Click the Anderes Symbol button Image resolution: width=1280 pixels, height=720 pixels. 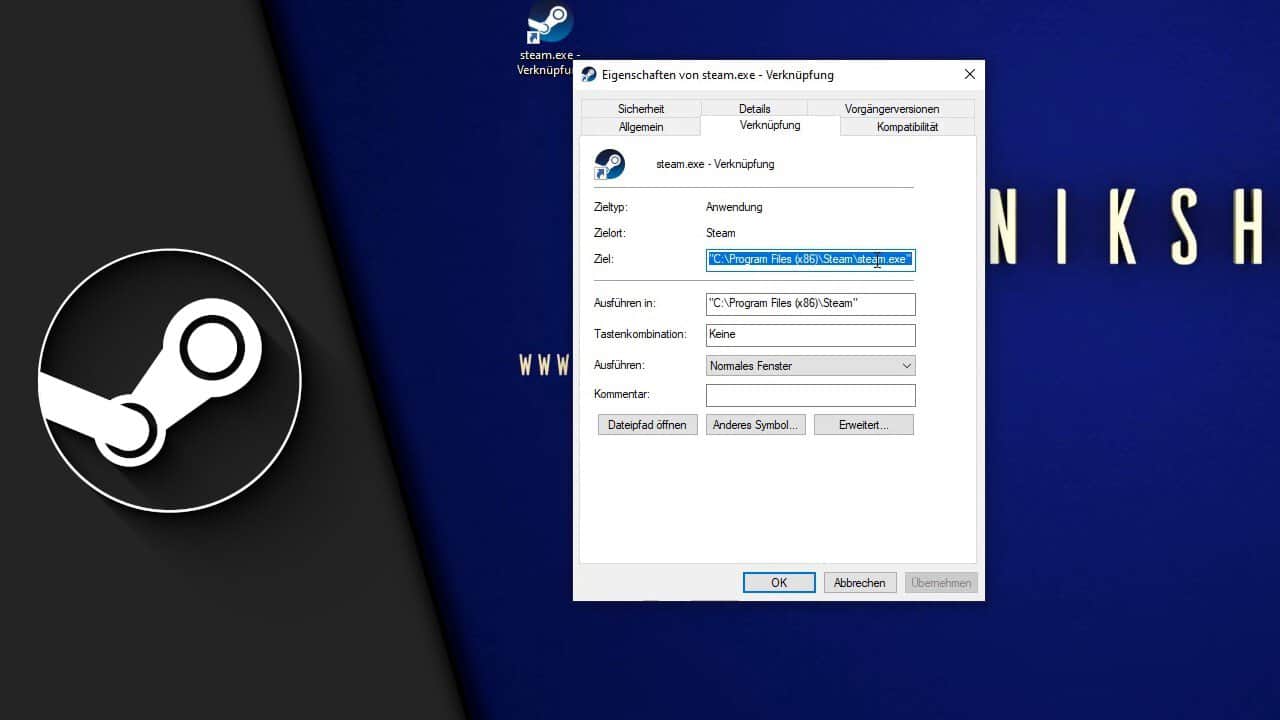point(755,425)
